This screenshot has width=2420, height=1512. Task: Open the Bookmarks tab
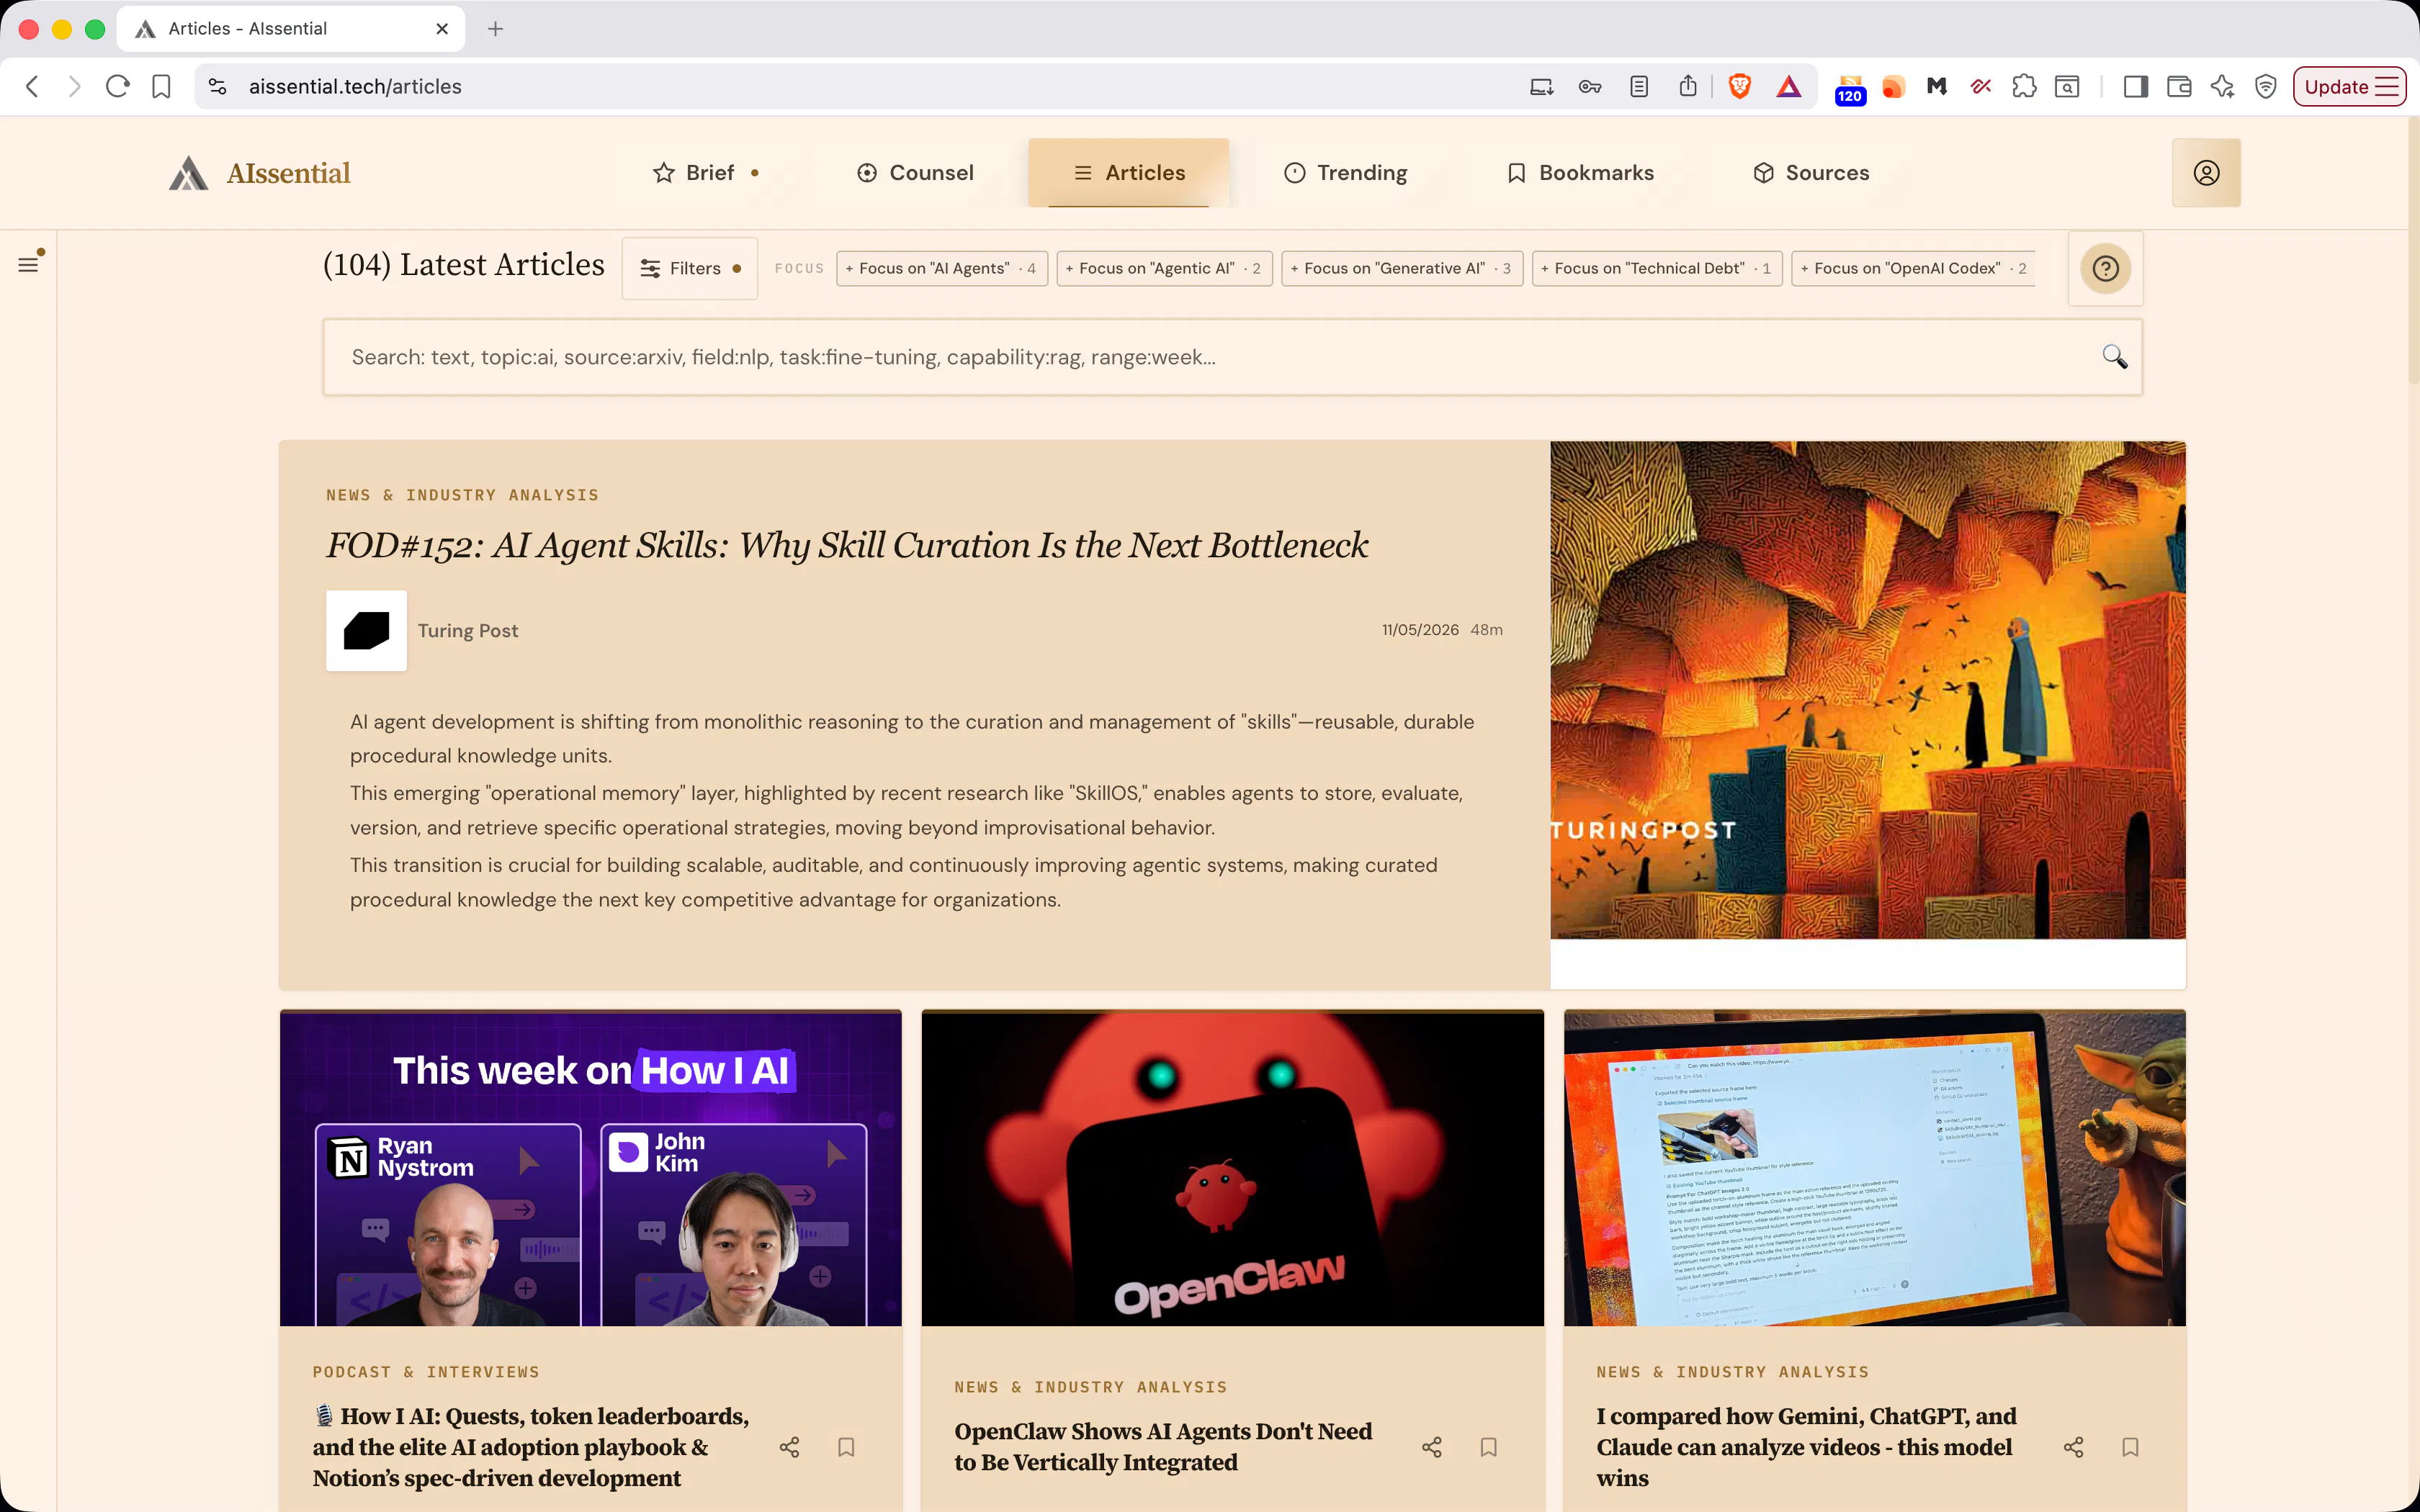coord(1580,173)
